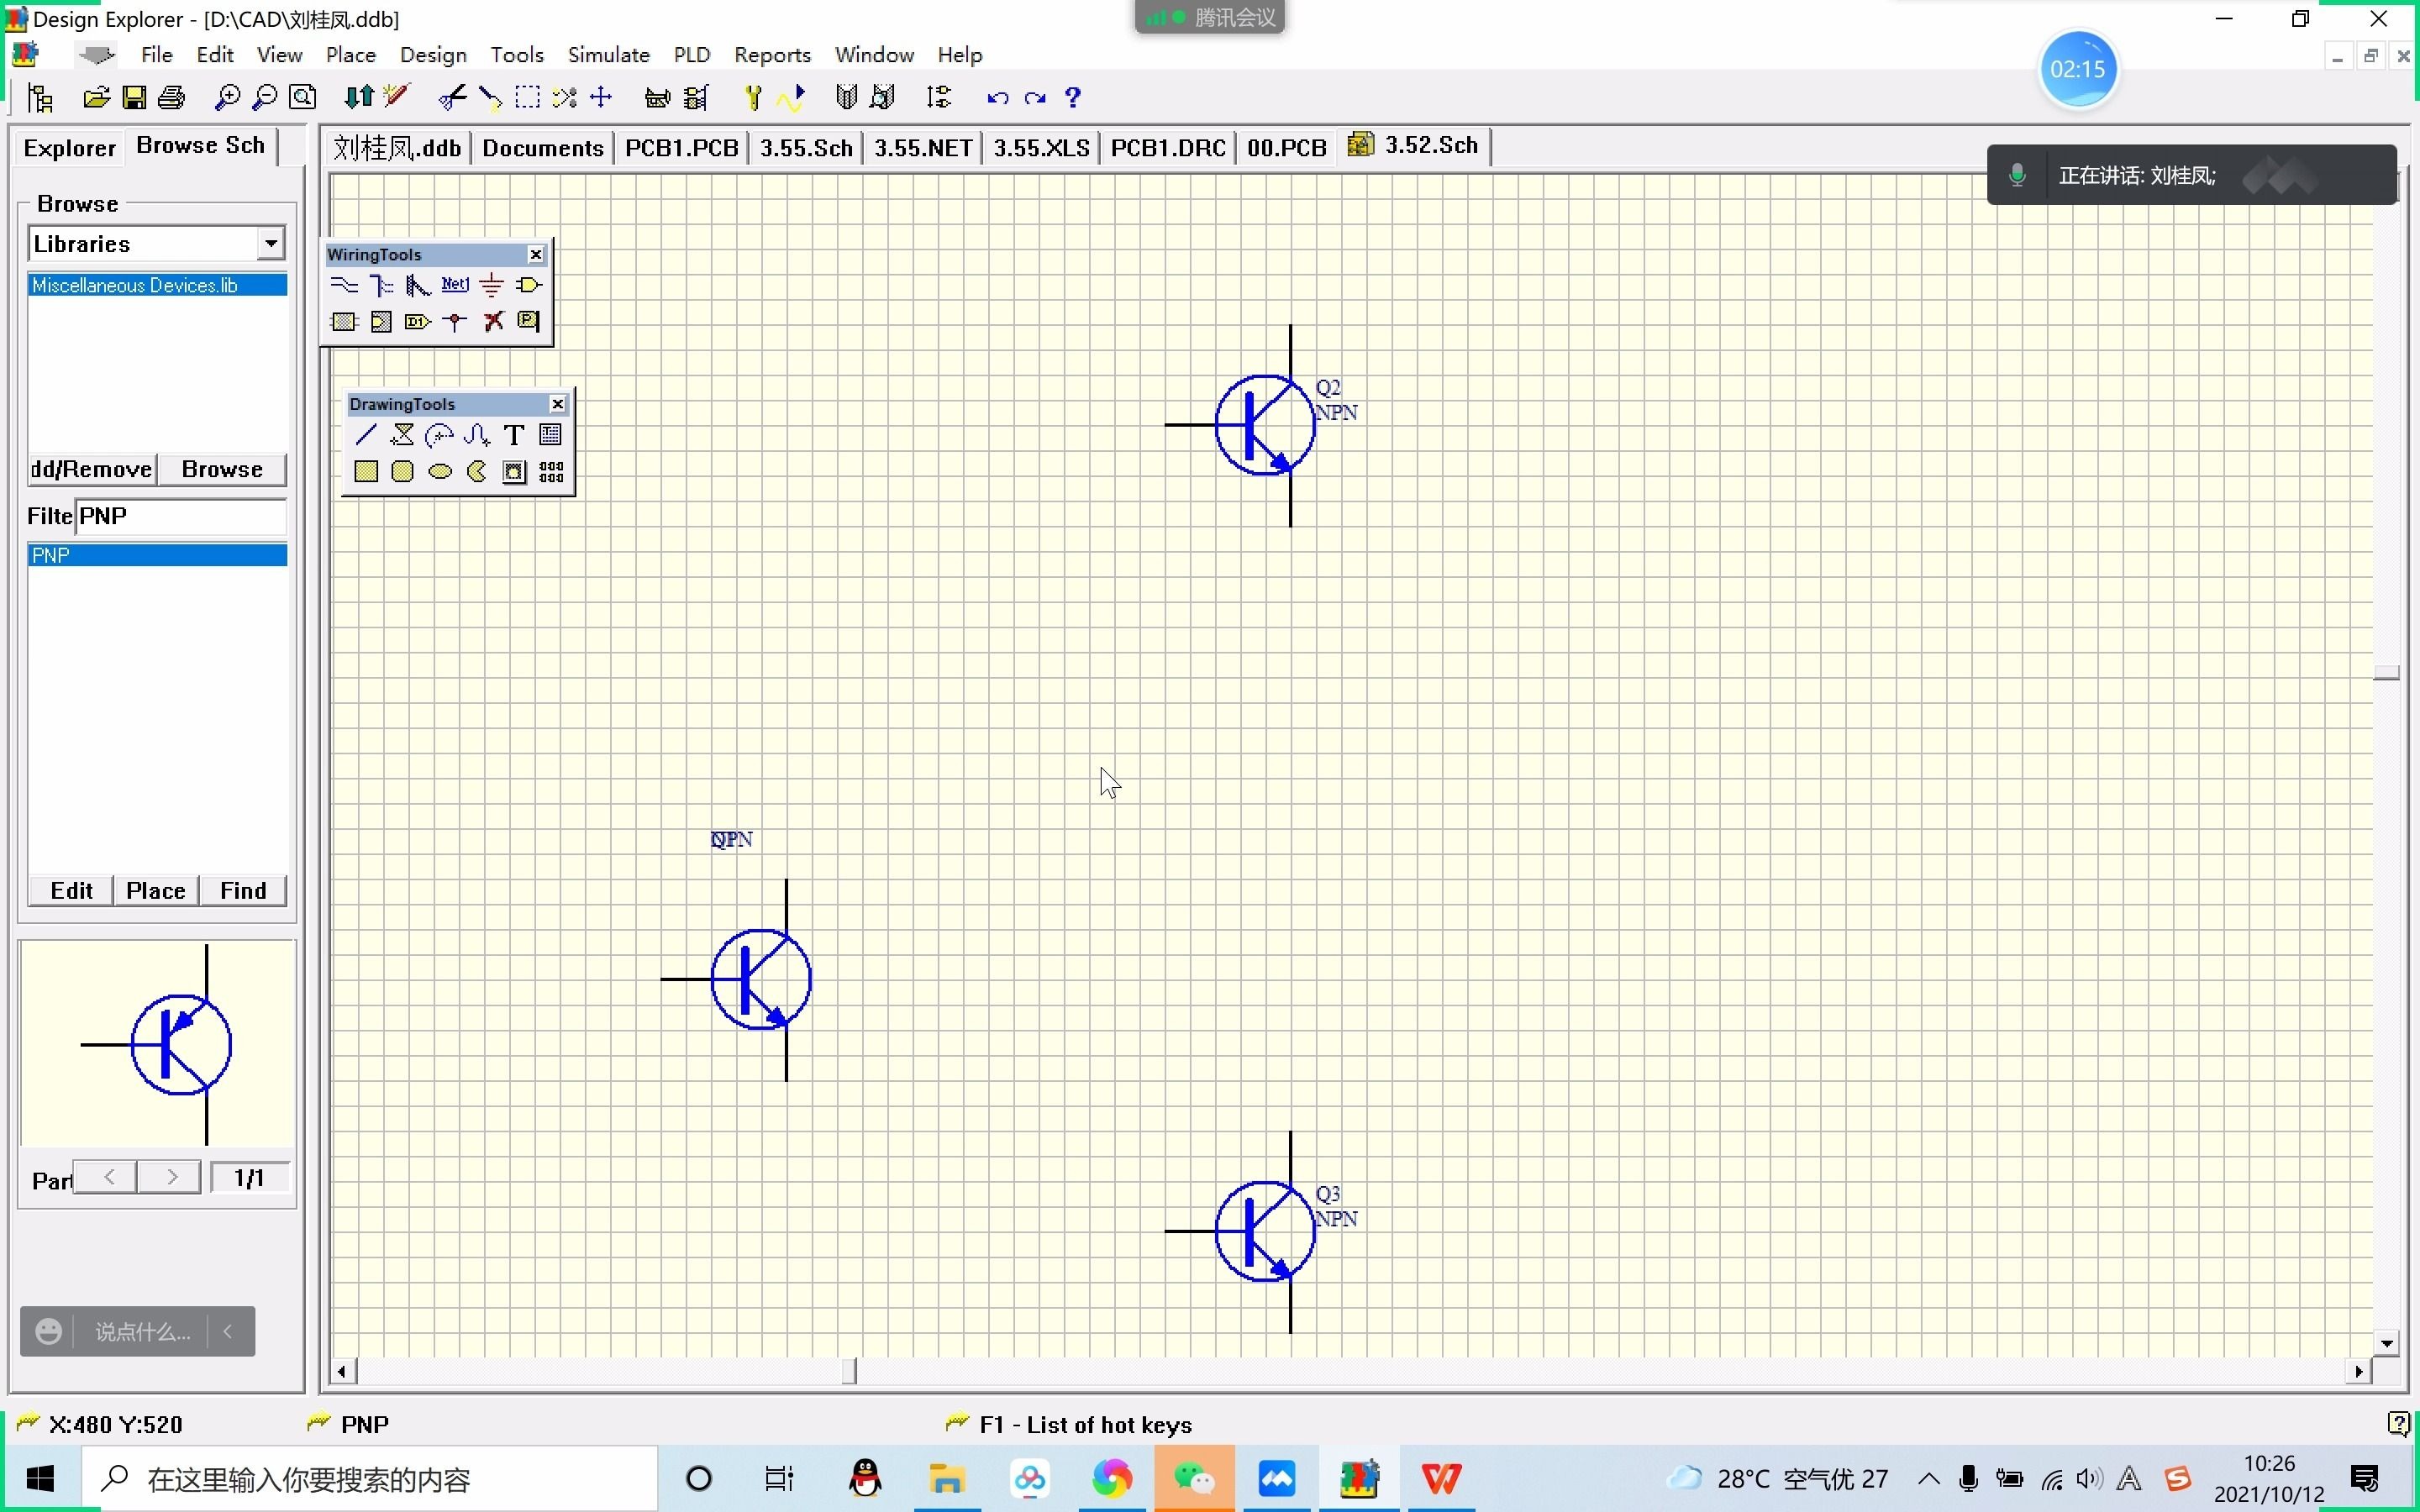Click the Save diskette icon in toolbar
This screenshot has width=2420, height=1512.
[134, 98]
